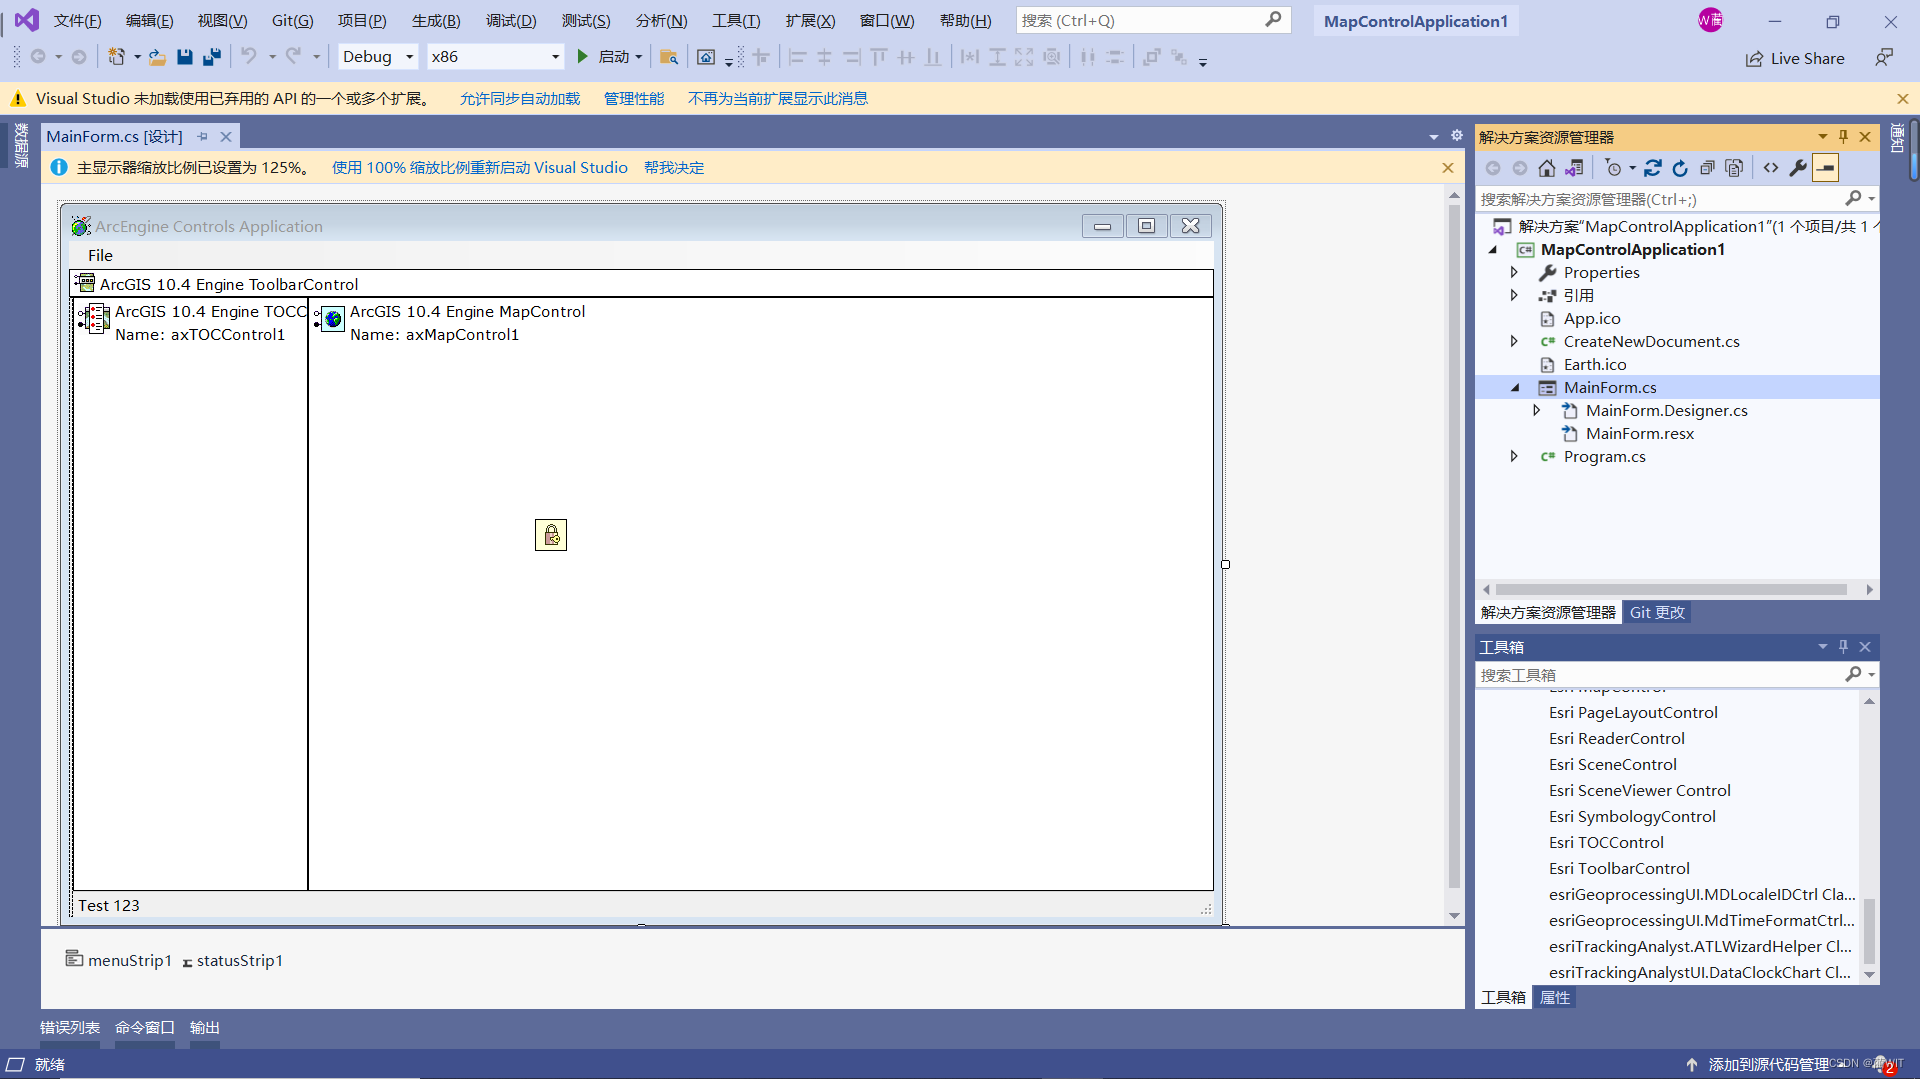
Task: Expand the Properties tree node
Action: click(x=1514, y=272)
